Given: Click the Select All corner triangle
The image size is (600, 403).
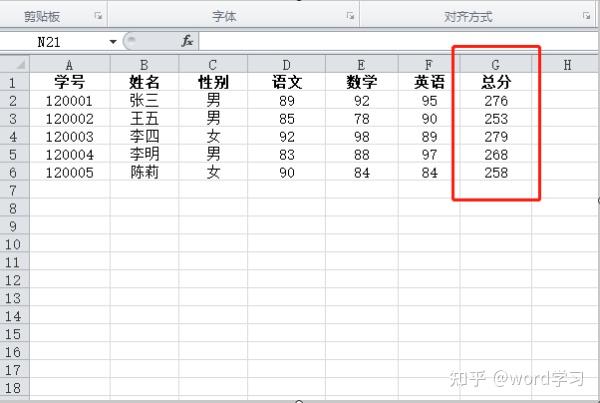Looking at the screenshot, I should pos(15,64).
